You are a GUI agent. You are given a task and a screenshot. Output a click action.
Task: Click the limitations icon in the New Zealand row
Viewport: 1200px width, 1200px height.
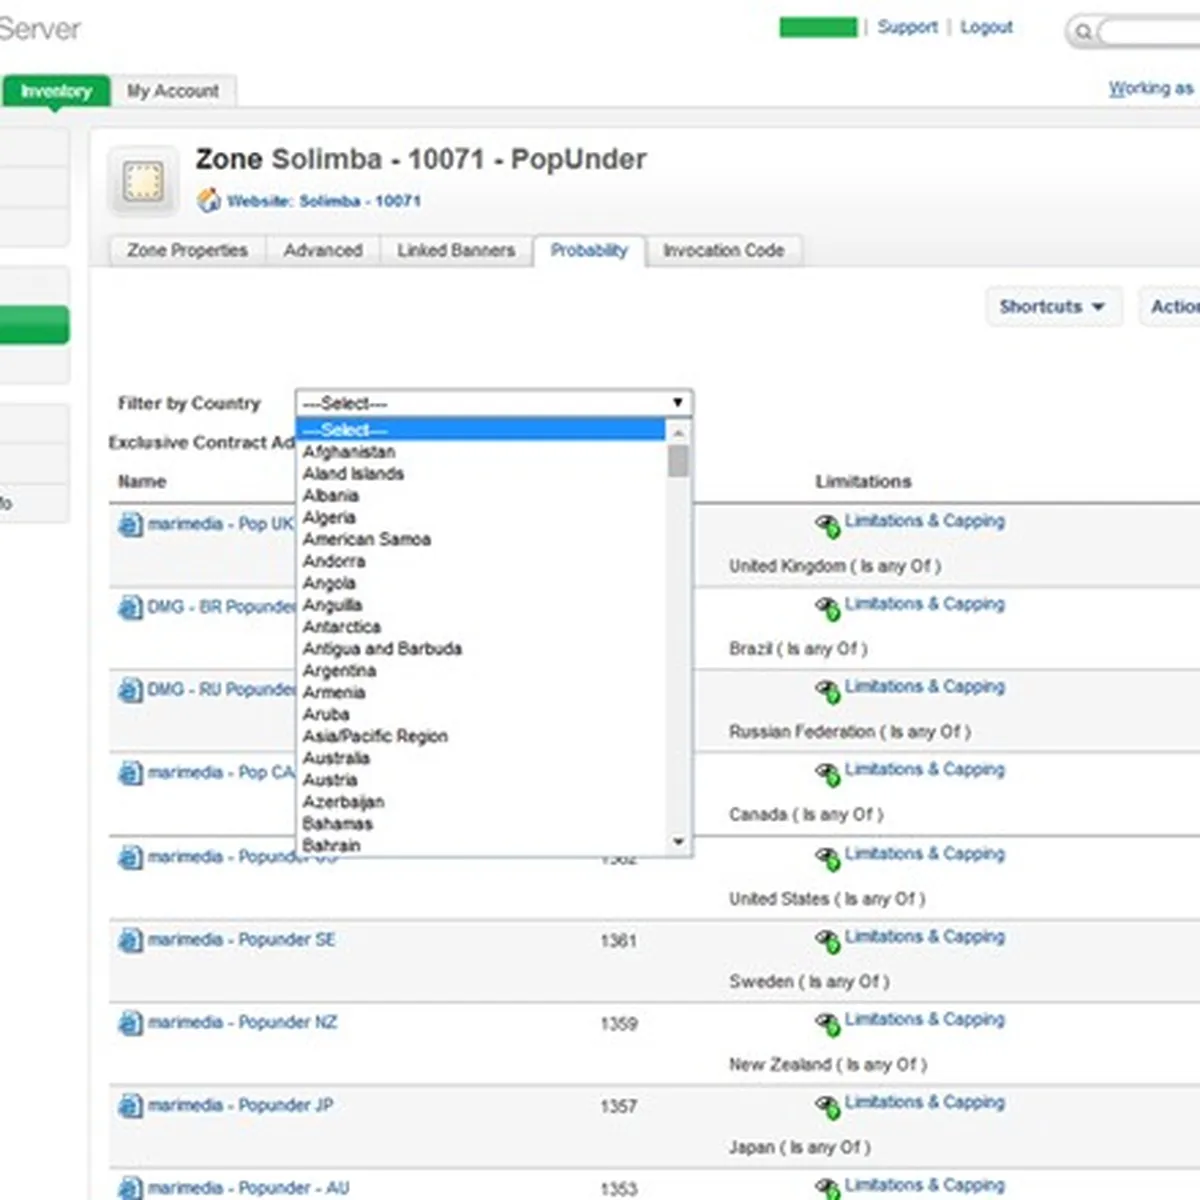click(x=827, y=1023)
